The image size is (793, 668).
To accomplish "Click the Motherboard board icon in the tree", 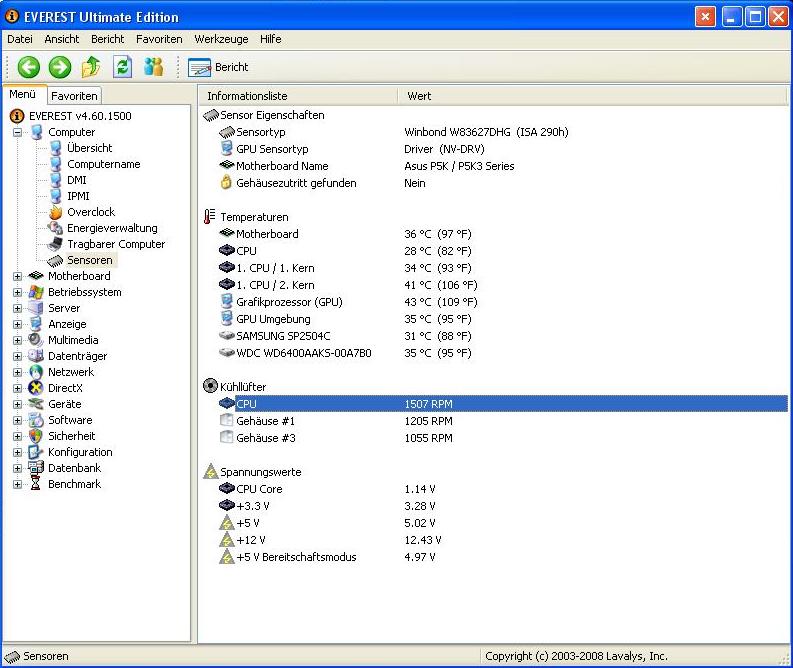I will click(x=36, y=276).
